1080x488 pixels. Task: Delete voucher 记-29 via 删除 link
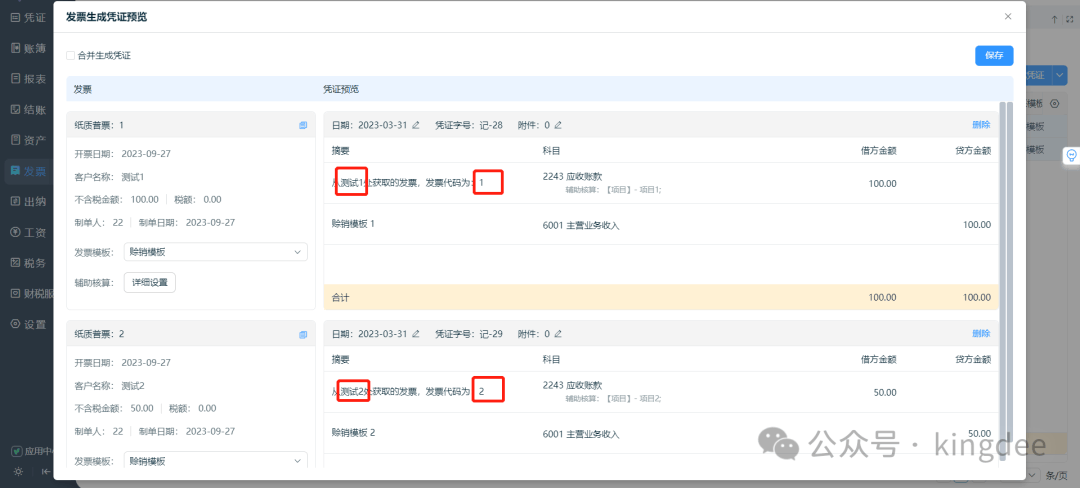coord(981,334)
